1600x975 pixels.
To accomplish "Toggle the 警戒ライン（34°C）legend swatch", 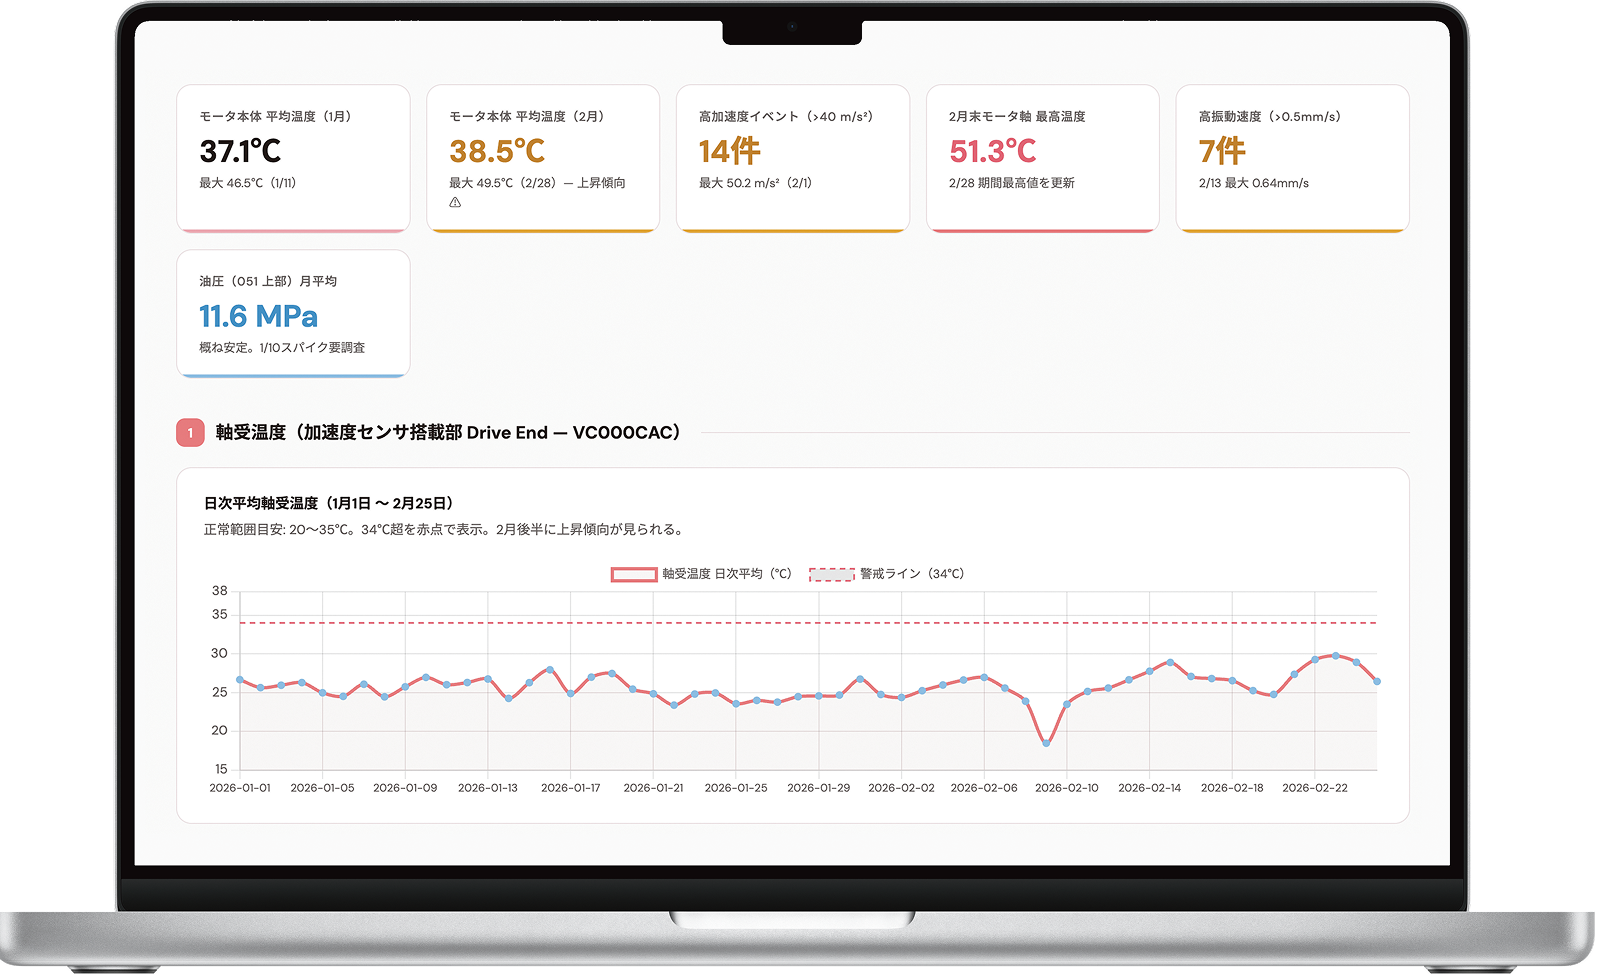I will pos(832,574).
